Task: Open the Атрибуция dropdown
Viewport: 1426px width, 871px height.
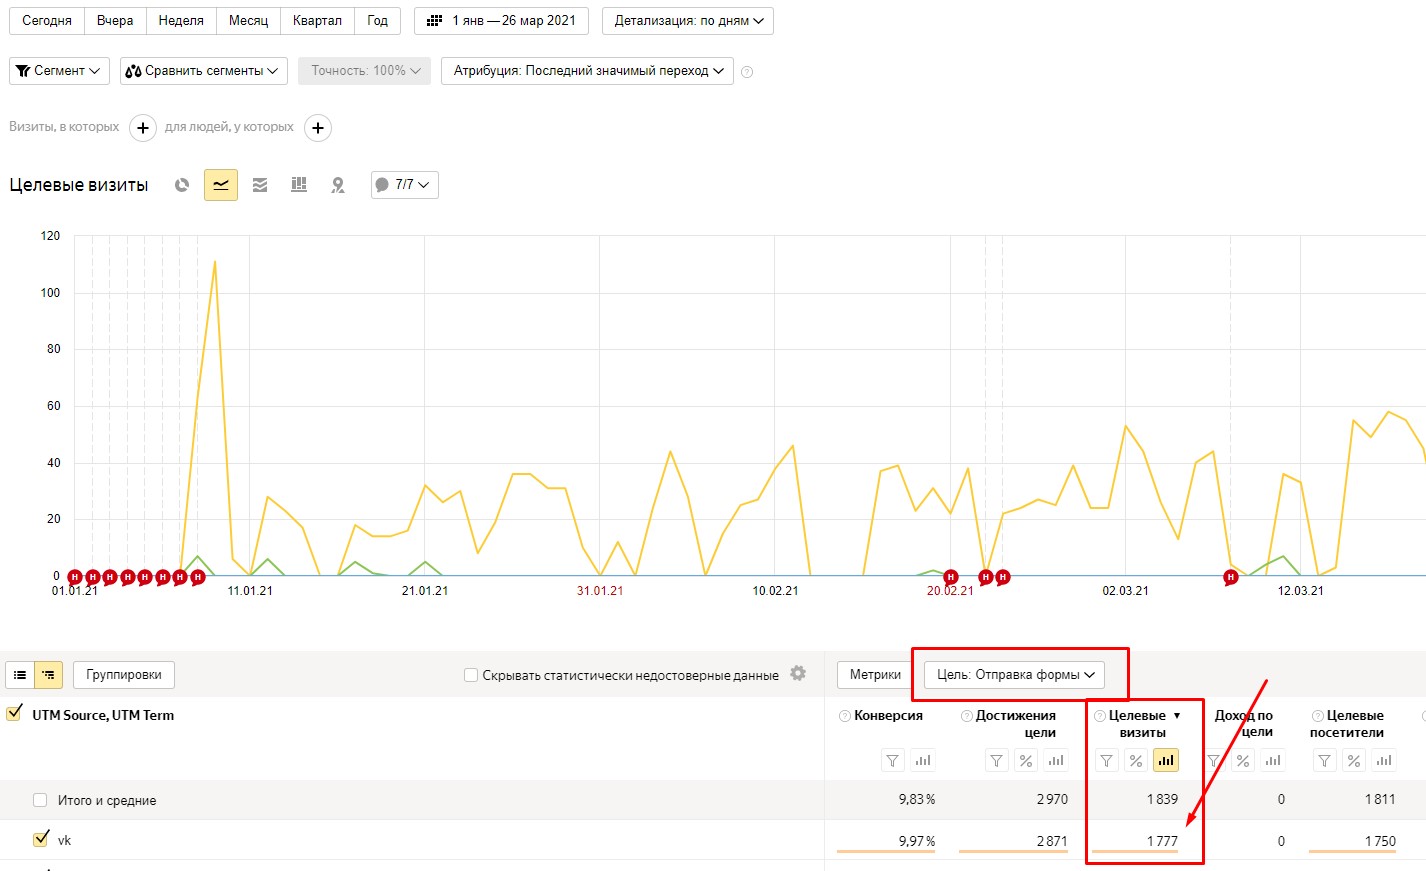Action: pyautogui.click(x=587, y=71)
